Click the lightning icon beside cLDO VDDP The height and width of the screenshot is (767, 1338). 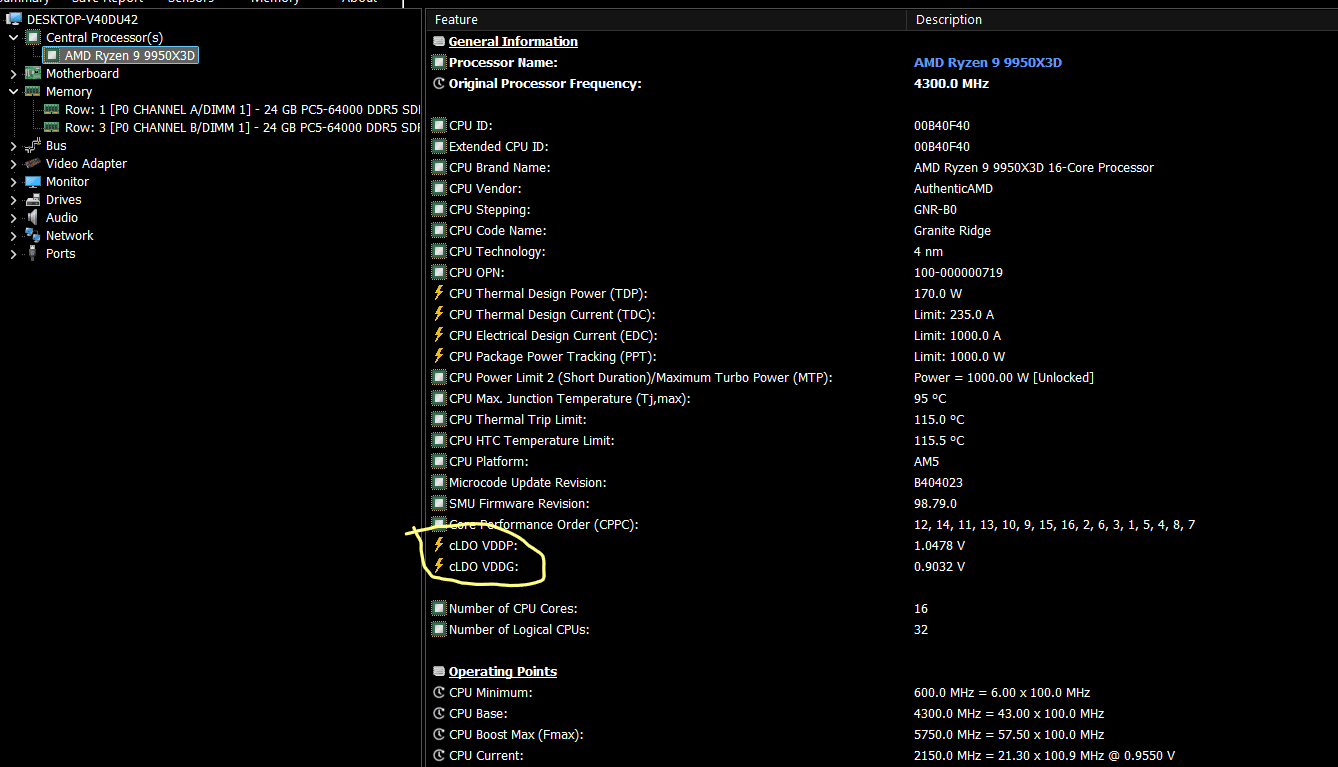[438, 545]
